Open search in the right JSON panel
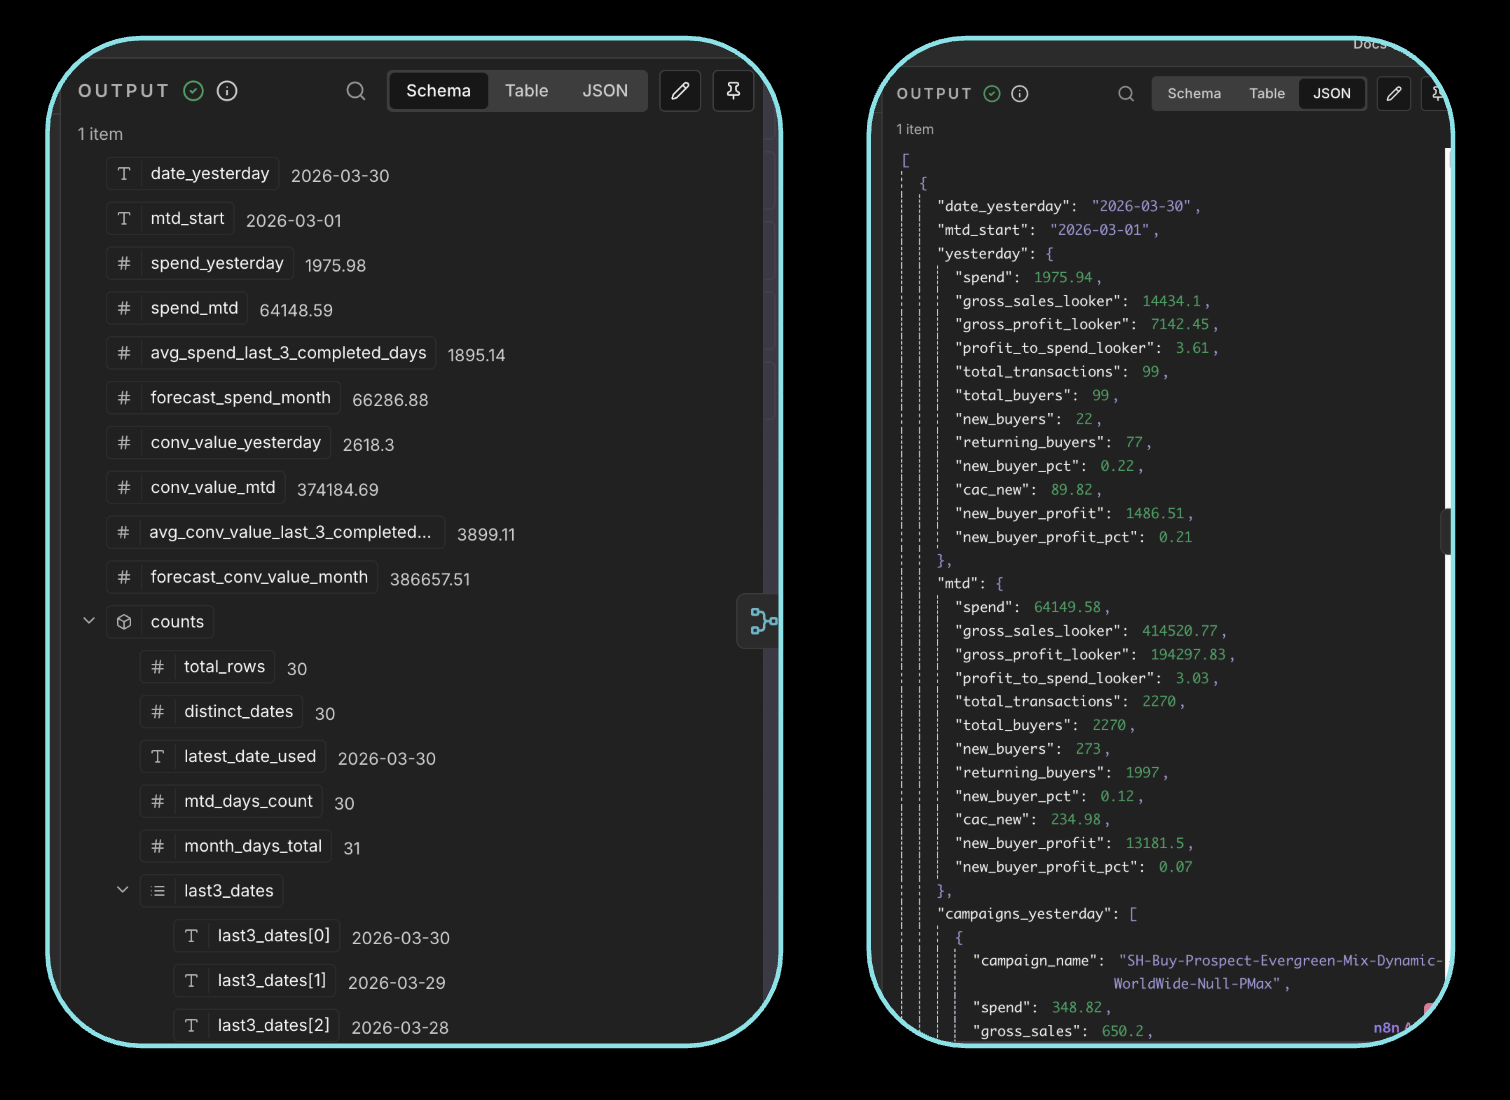The image size is (1510, 1100). 1126,93
